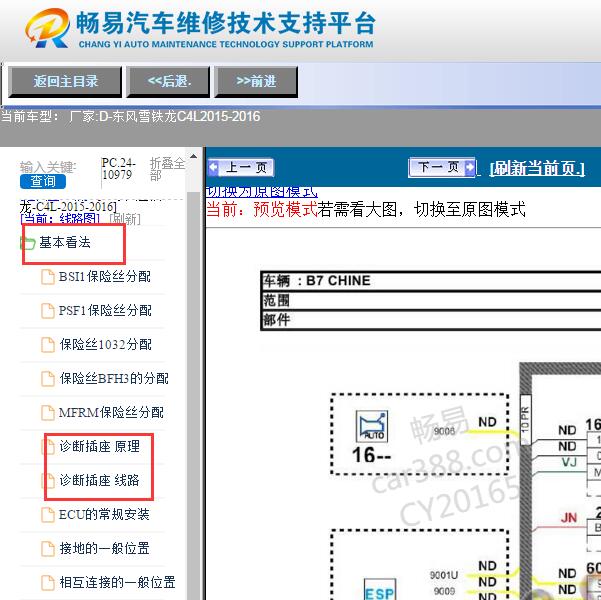Open 接地的一般位置 document
Viewport: 601px width, 600px height.
click(x=104, y=548)
